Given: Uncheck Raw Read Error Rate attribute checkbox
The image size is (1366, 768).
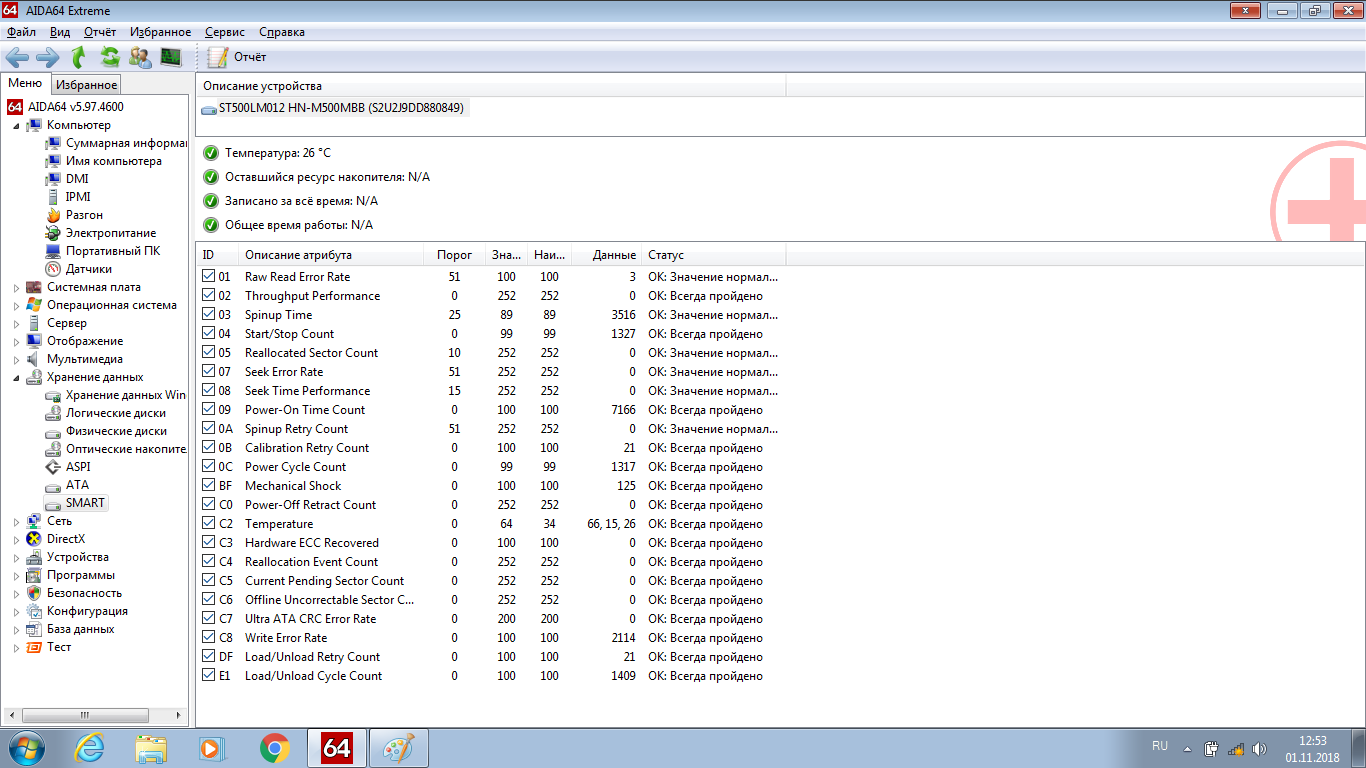Looking at the screenshot, I should (208, 276).
